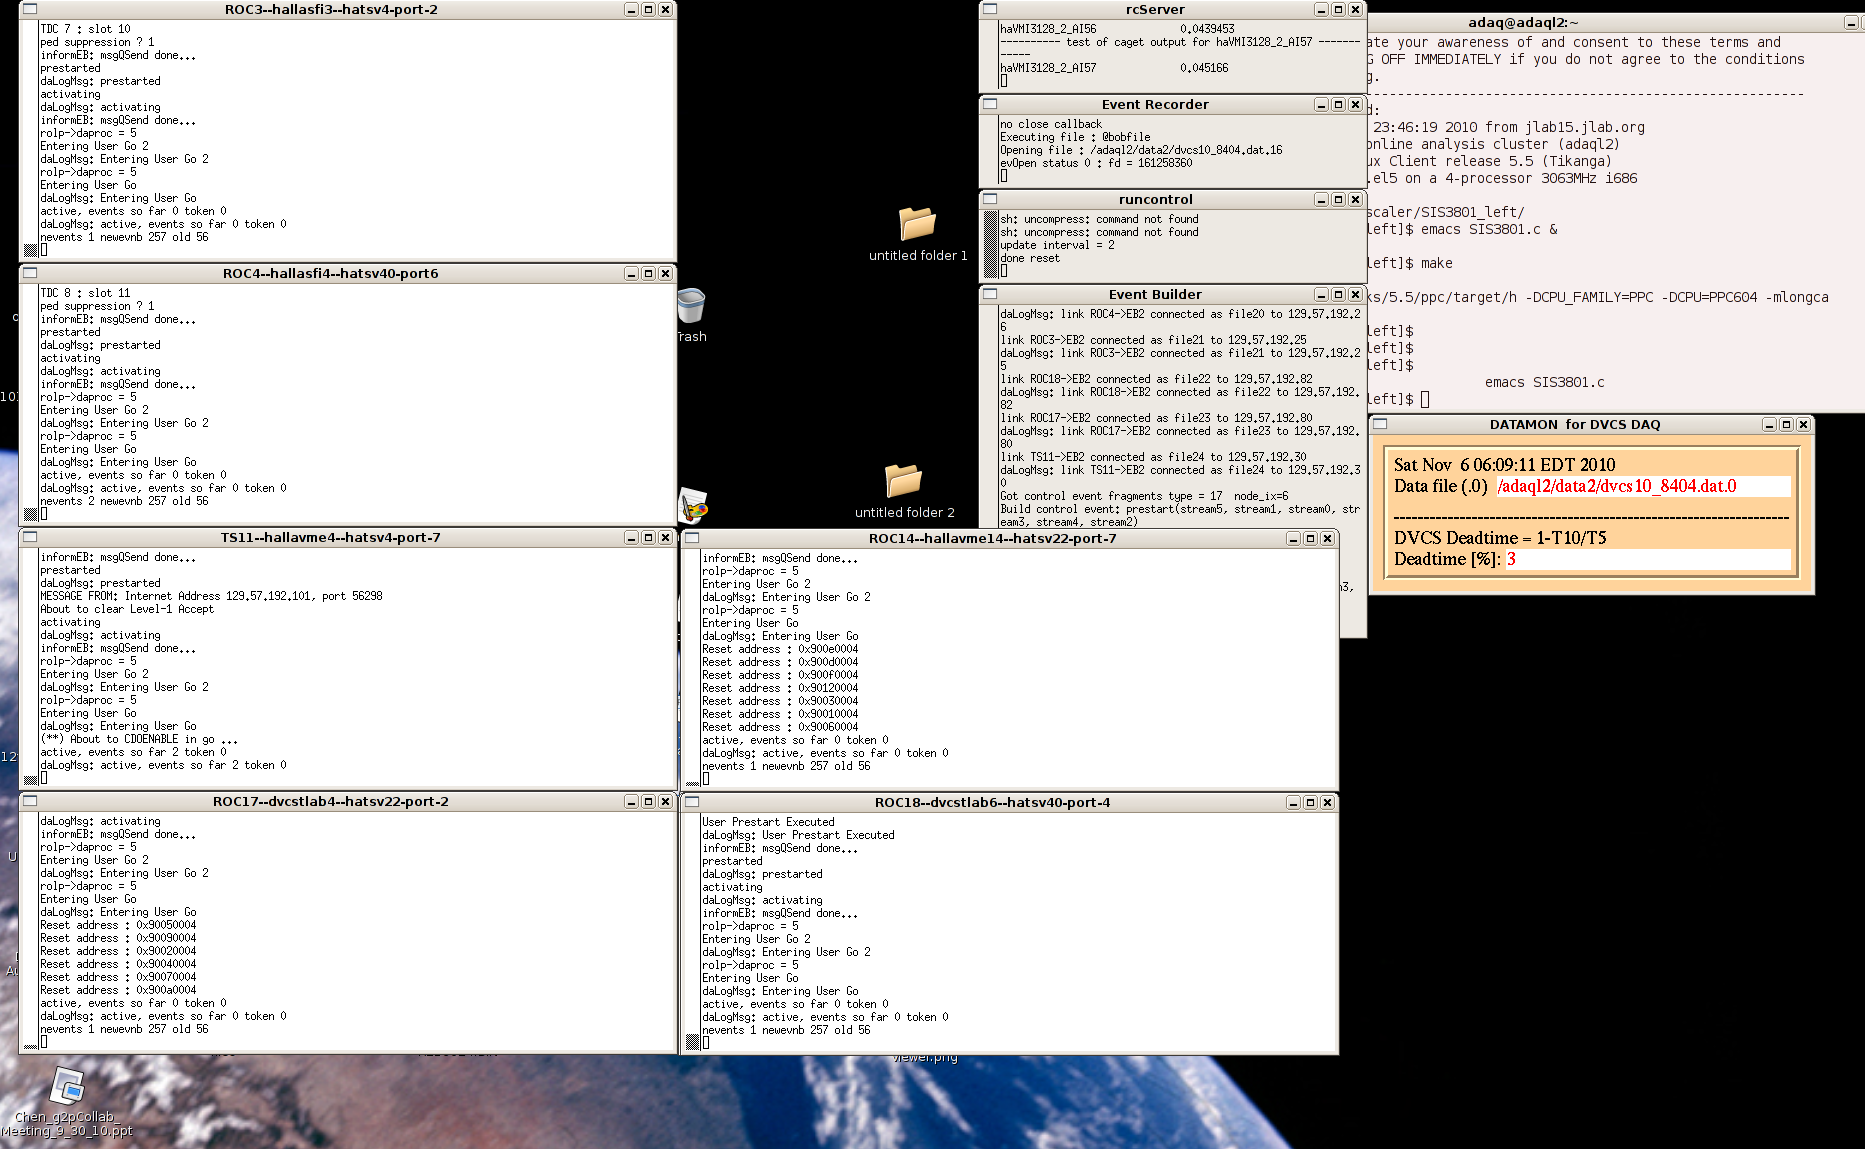1865x1149 pixels.
Task: Click the ROC18 terminal left scrollbar
Action: 692,931
